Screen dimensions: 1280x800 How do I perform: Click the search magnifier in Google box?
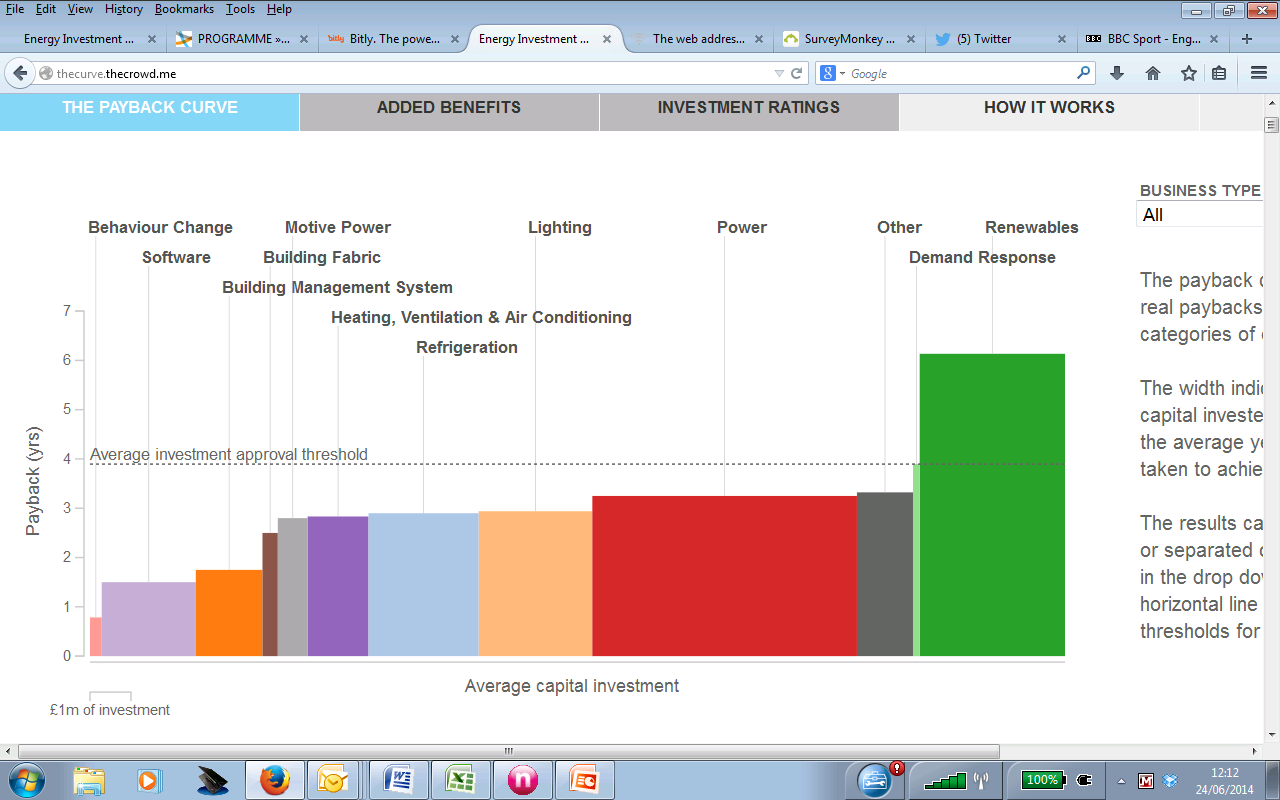click(1083, 73)
